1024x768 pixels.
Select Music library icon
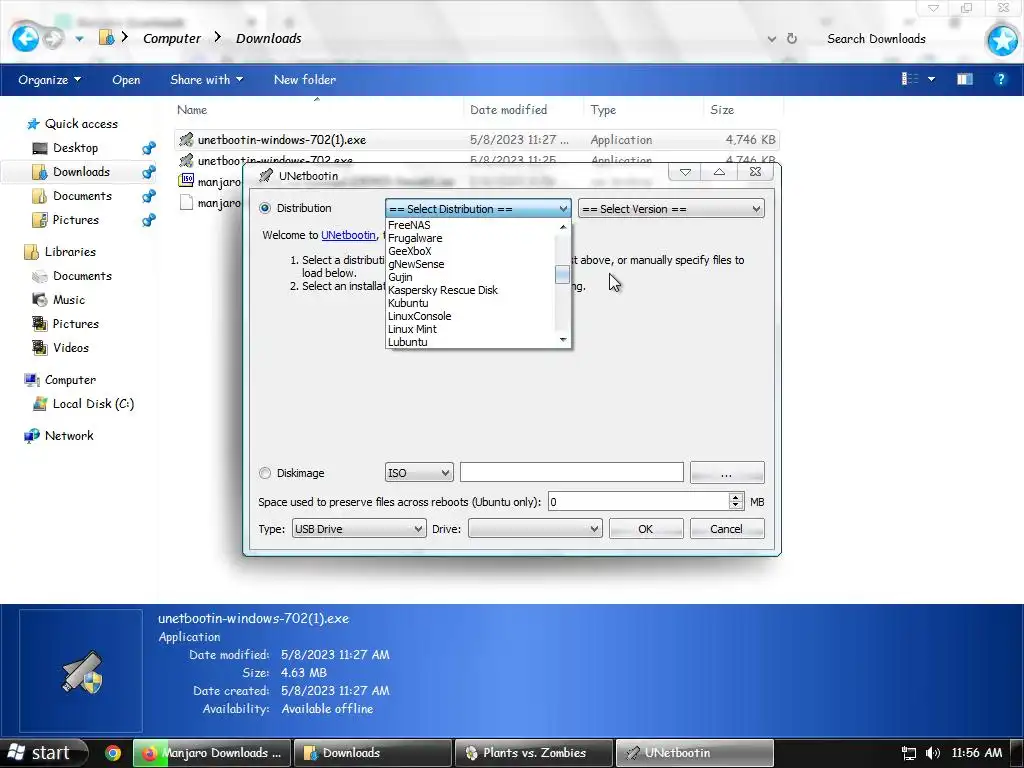(40, 300)
